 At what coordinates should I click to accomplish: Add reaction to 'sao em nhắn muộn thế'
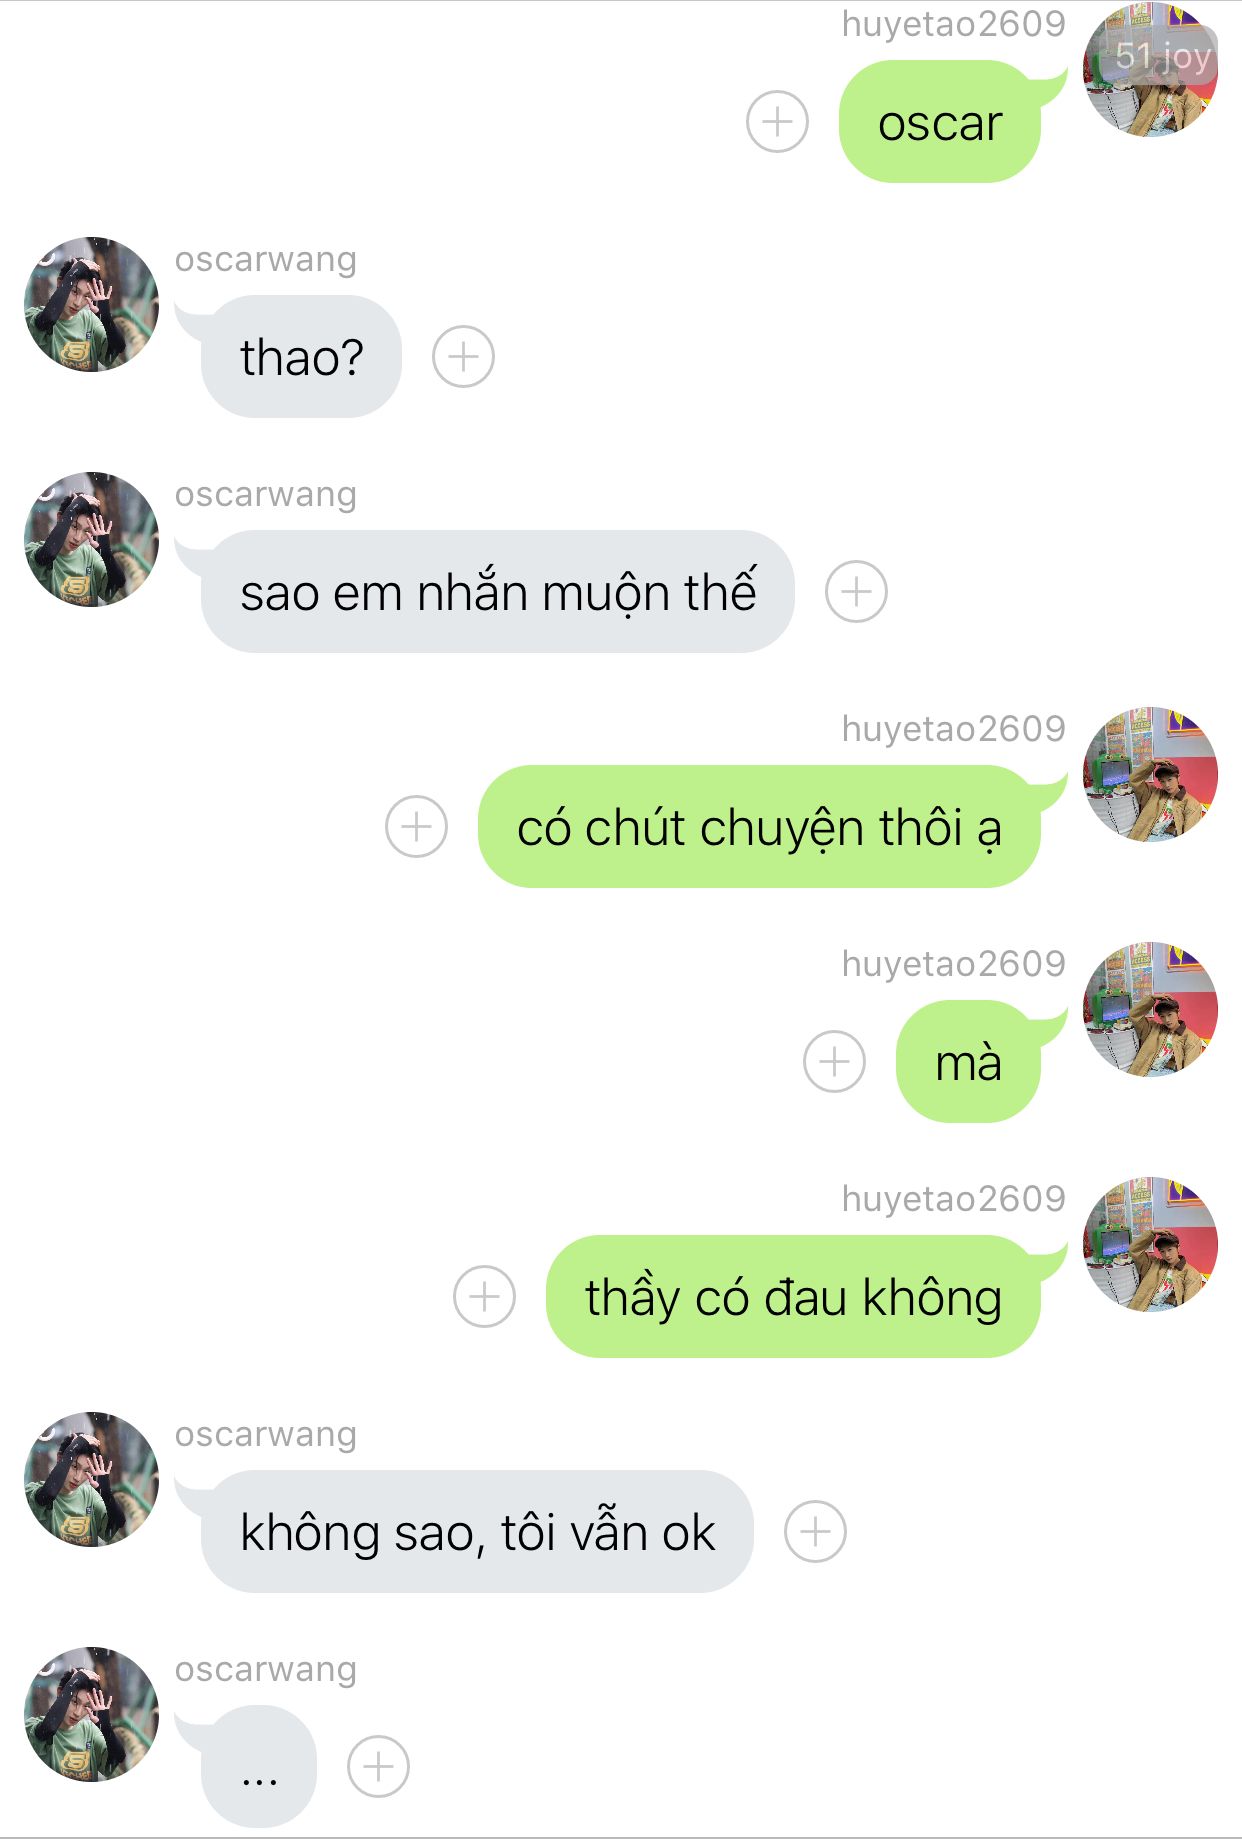(x=856, y=592)
